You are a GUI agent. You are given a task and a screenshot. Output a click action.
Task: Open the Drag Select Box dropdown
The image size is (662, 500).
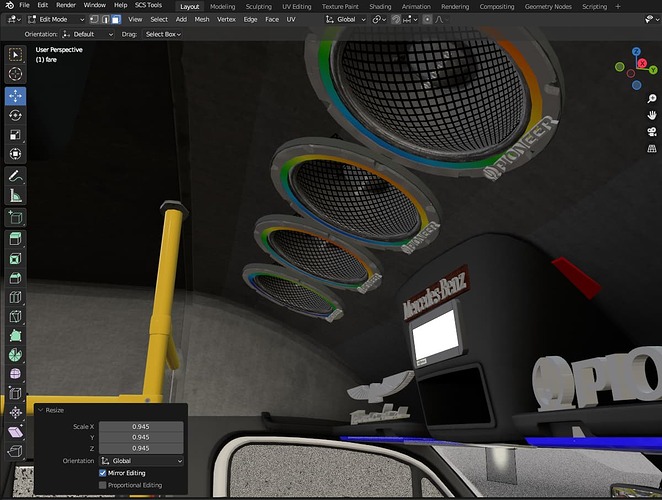[x=163, y=34]
